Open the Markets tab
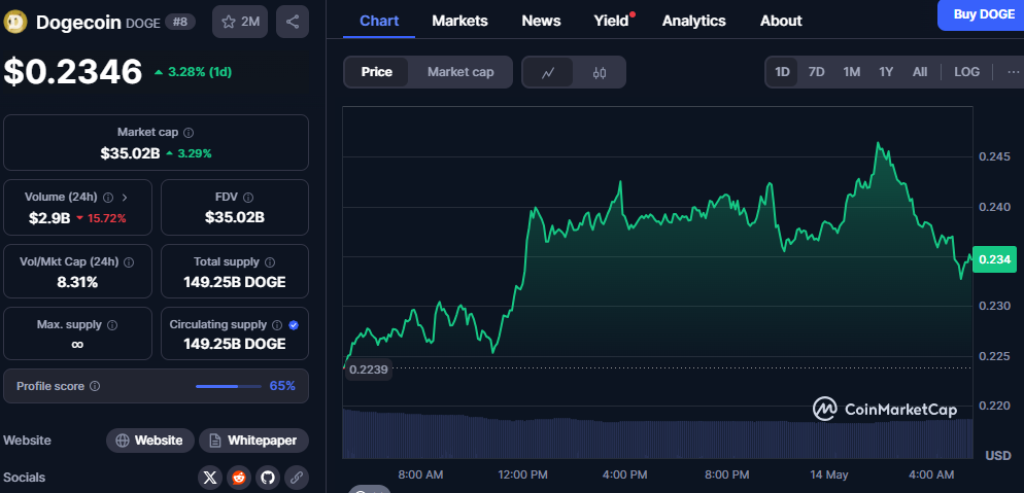The width and height of the screenshot is (1024, 493). 460,21
